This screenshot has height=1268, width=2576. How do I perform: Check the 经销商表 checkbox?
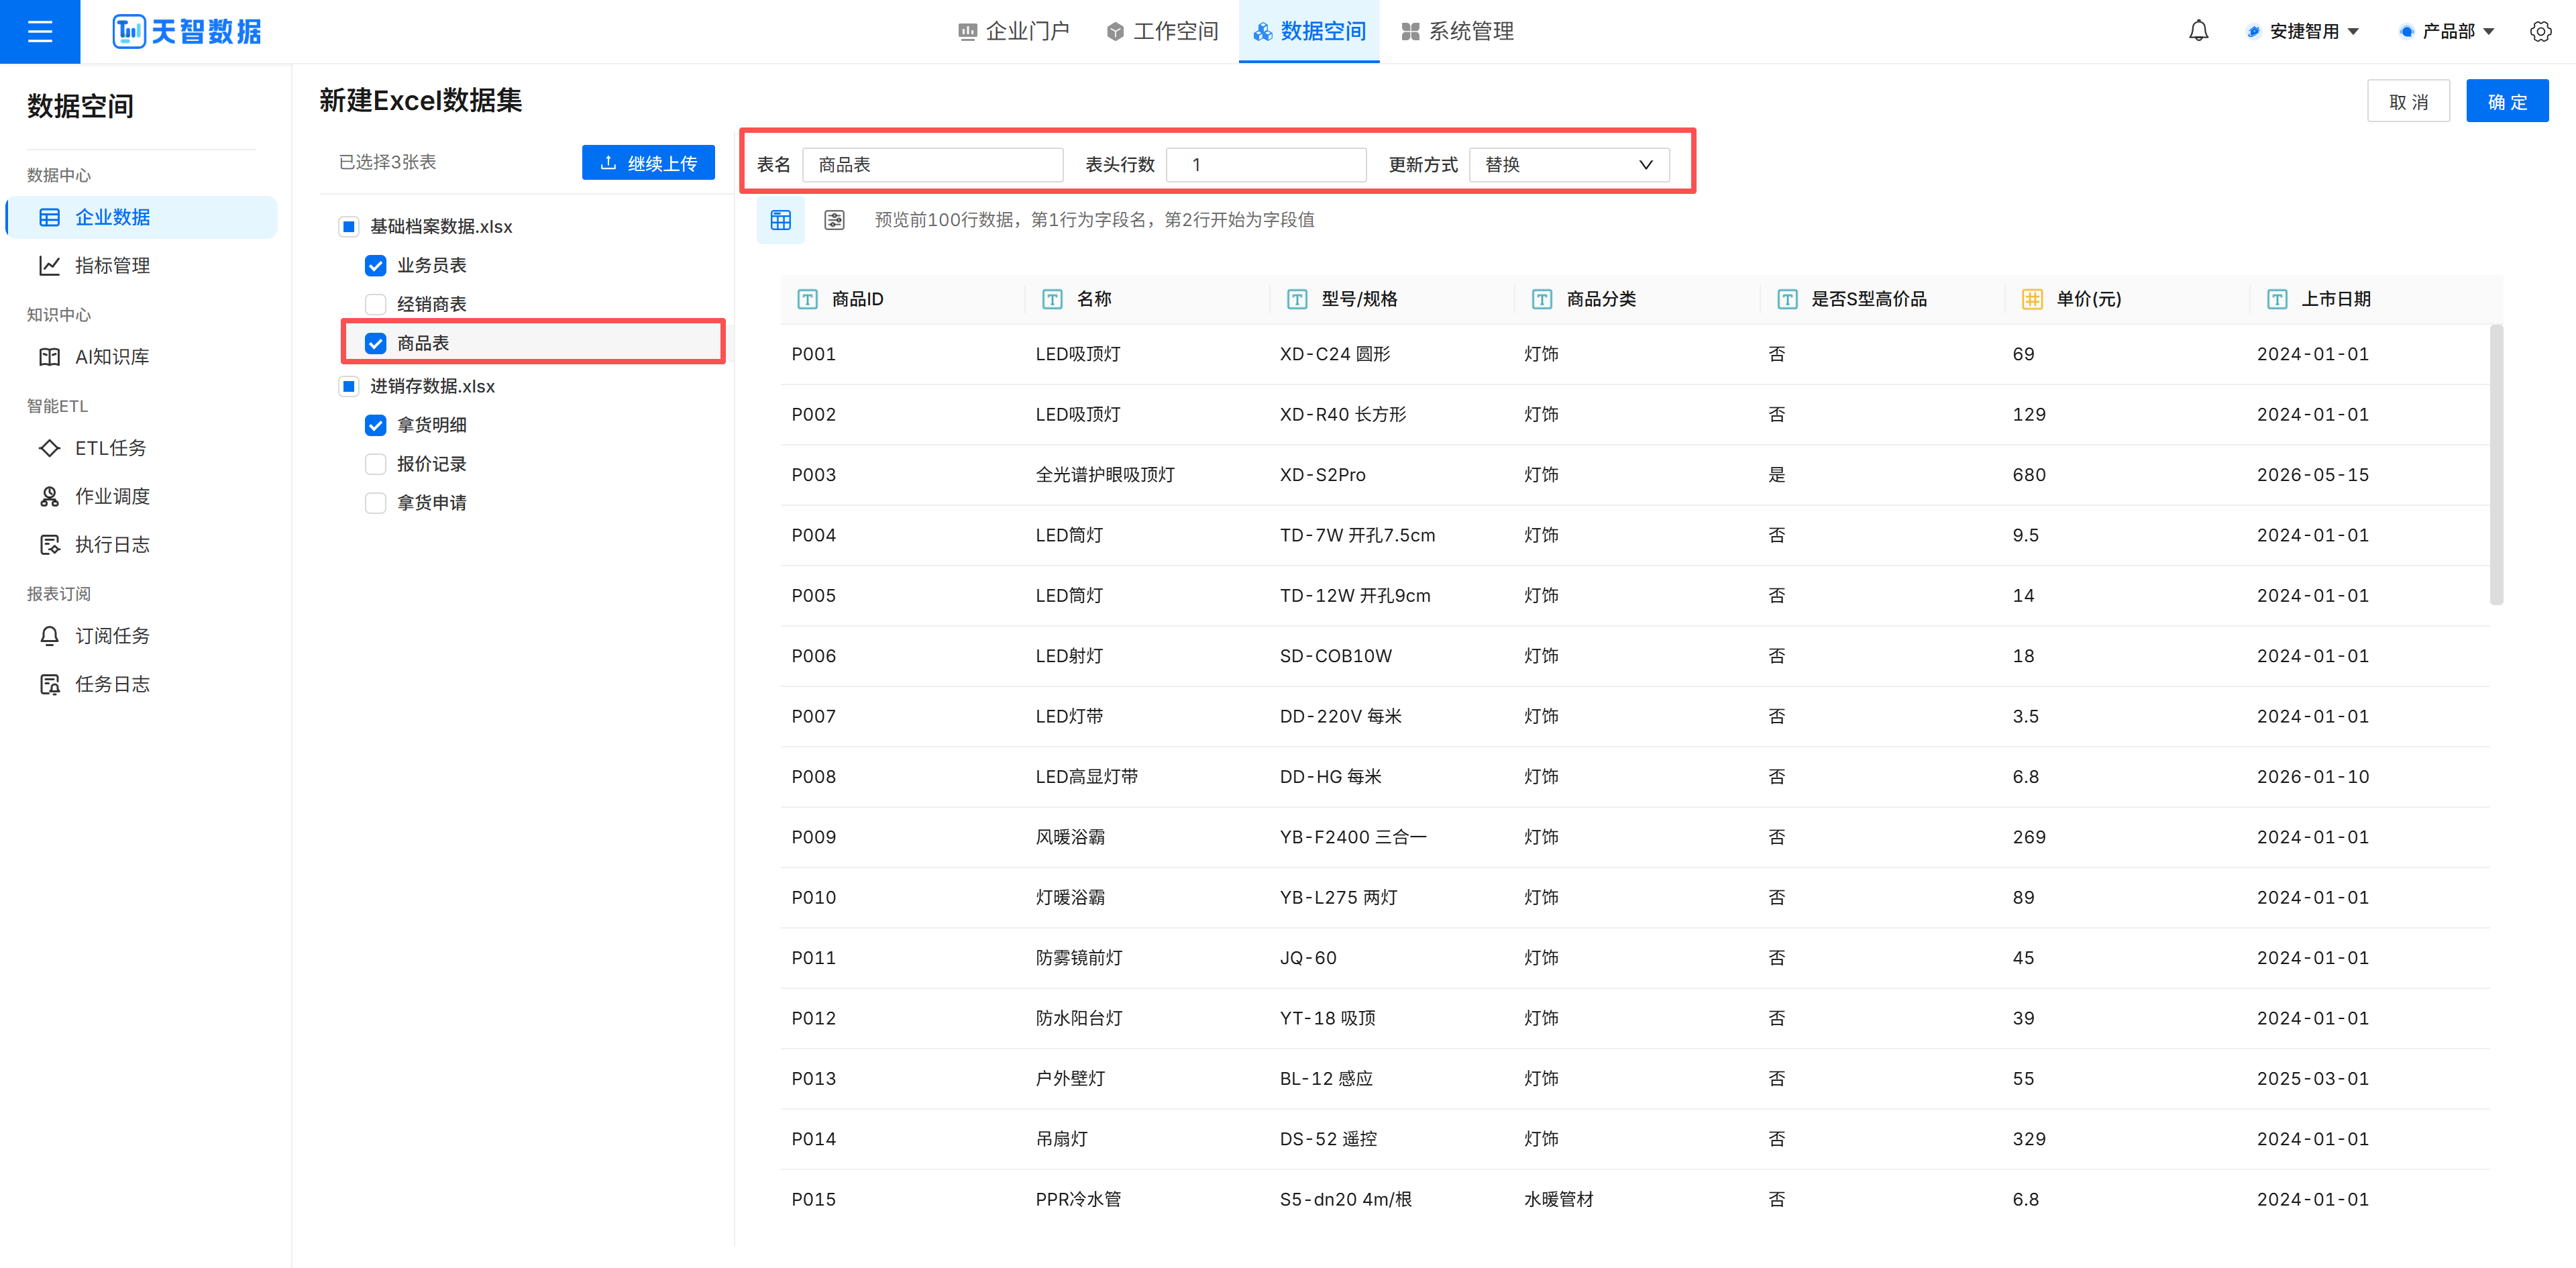(376, 304)
